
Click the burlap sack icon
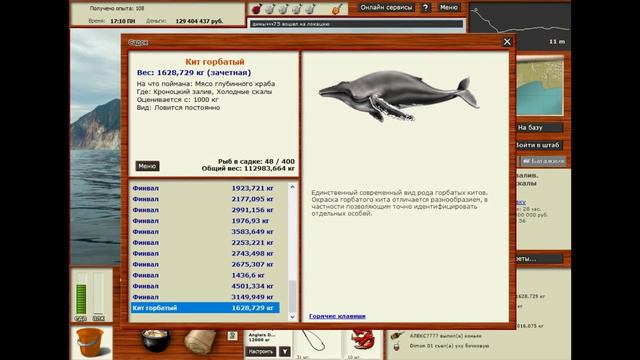(200, 341)
